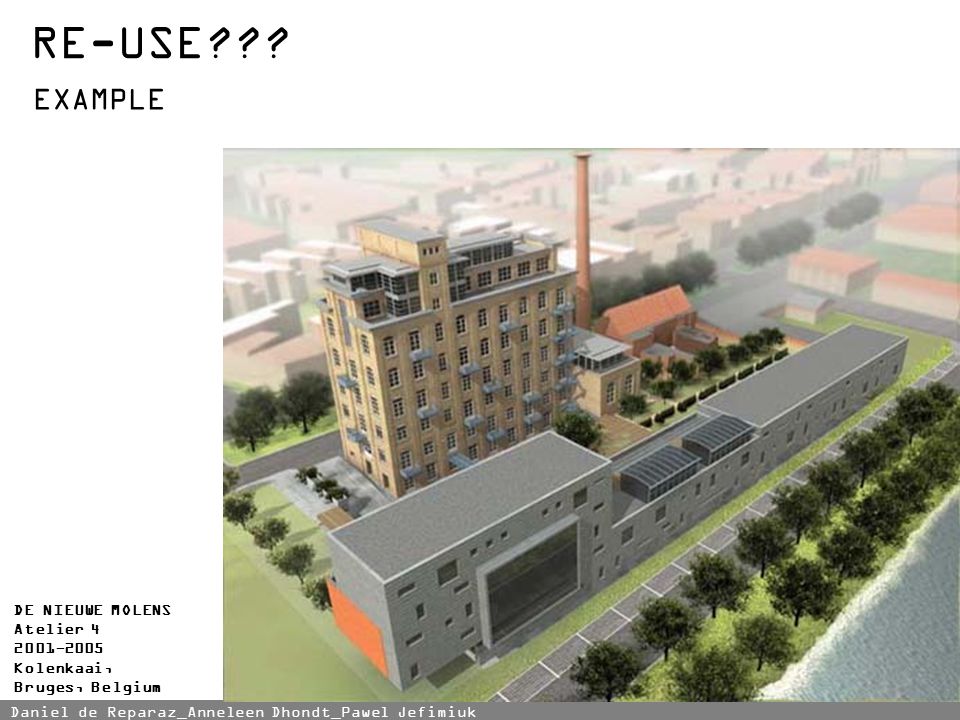
Task: Click the Bruges, Belgium text
Action: pos(88,687)
